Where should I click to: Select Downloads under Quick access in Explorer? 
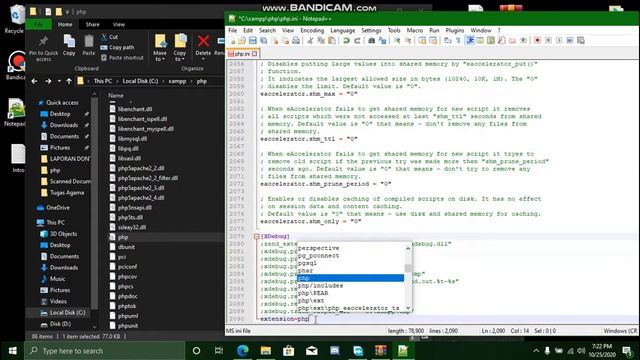click(x=64, y=125)
